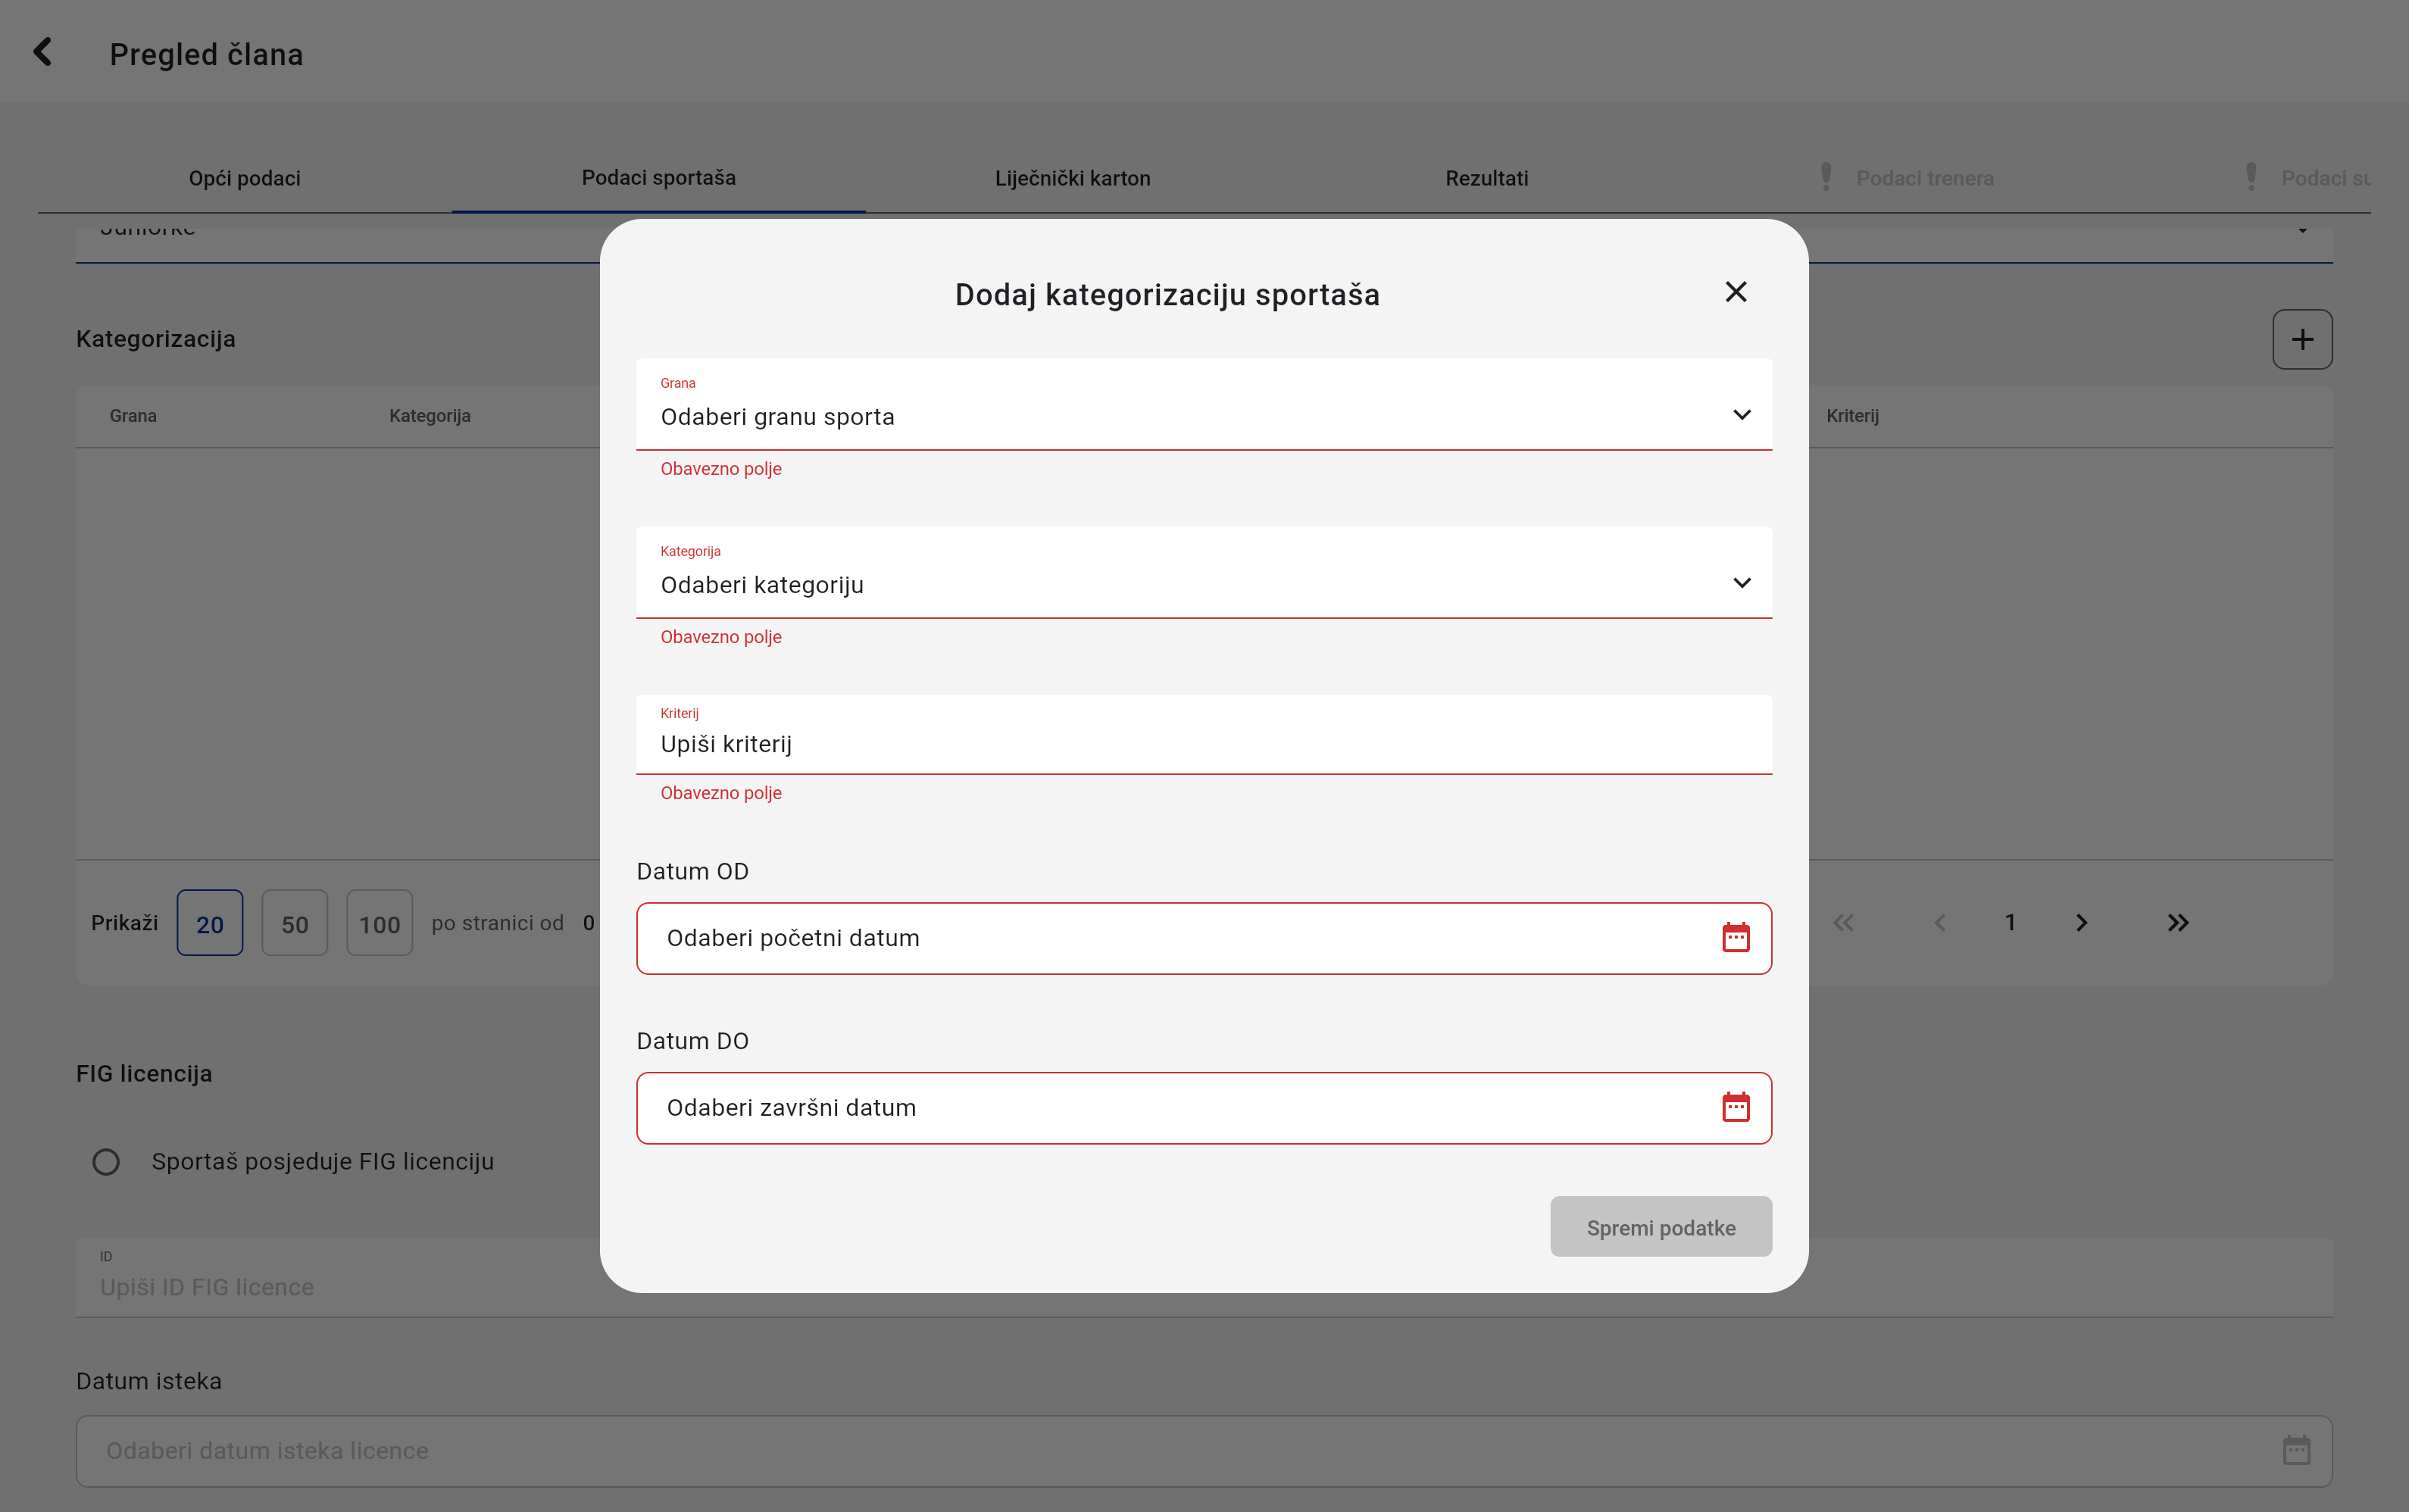Click the plus icon to add Kategorizacija
The width and height of the screenshot is (2409, 1512).
pos(2301,340)
